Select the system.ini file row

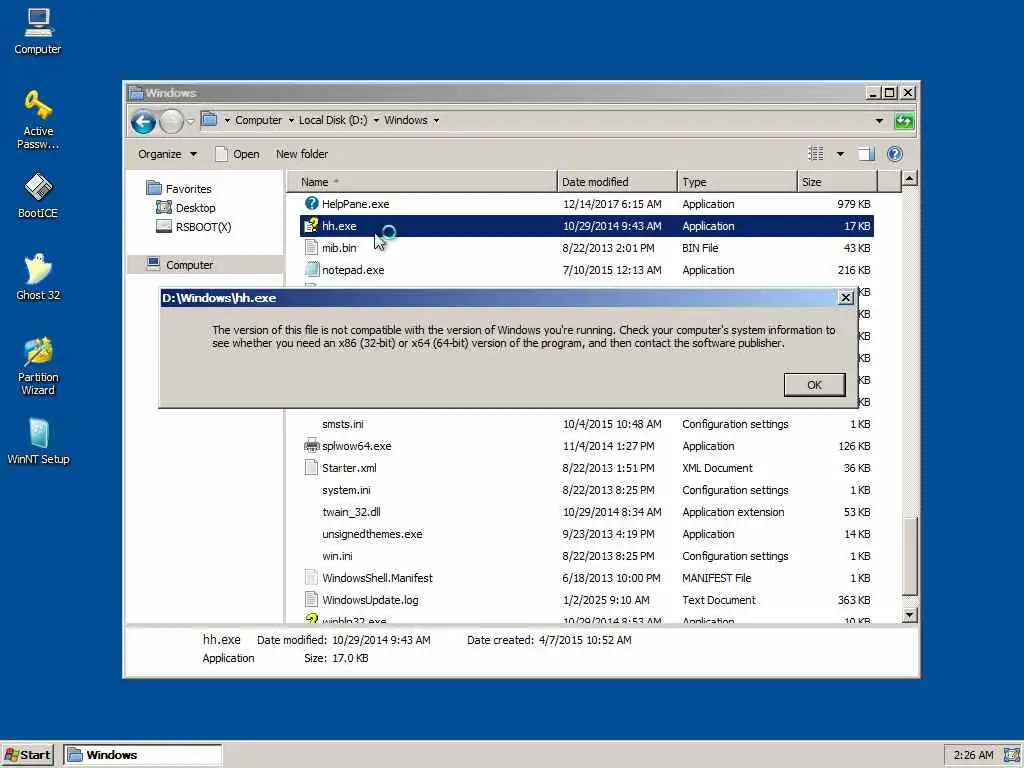(586, 490)
